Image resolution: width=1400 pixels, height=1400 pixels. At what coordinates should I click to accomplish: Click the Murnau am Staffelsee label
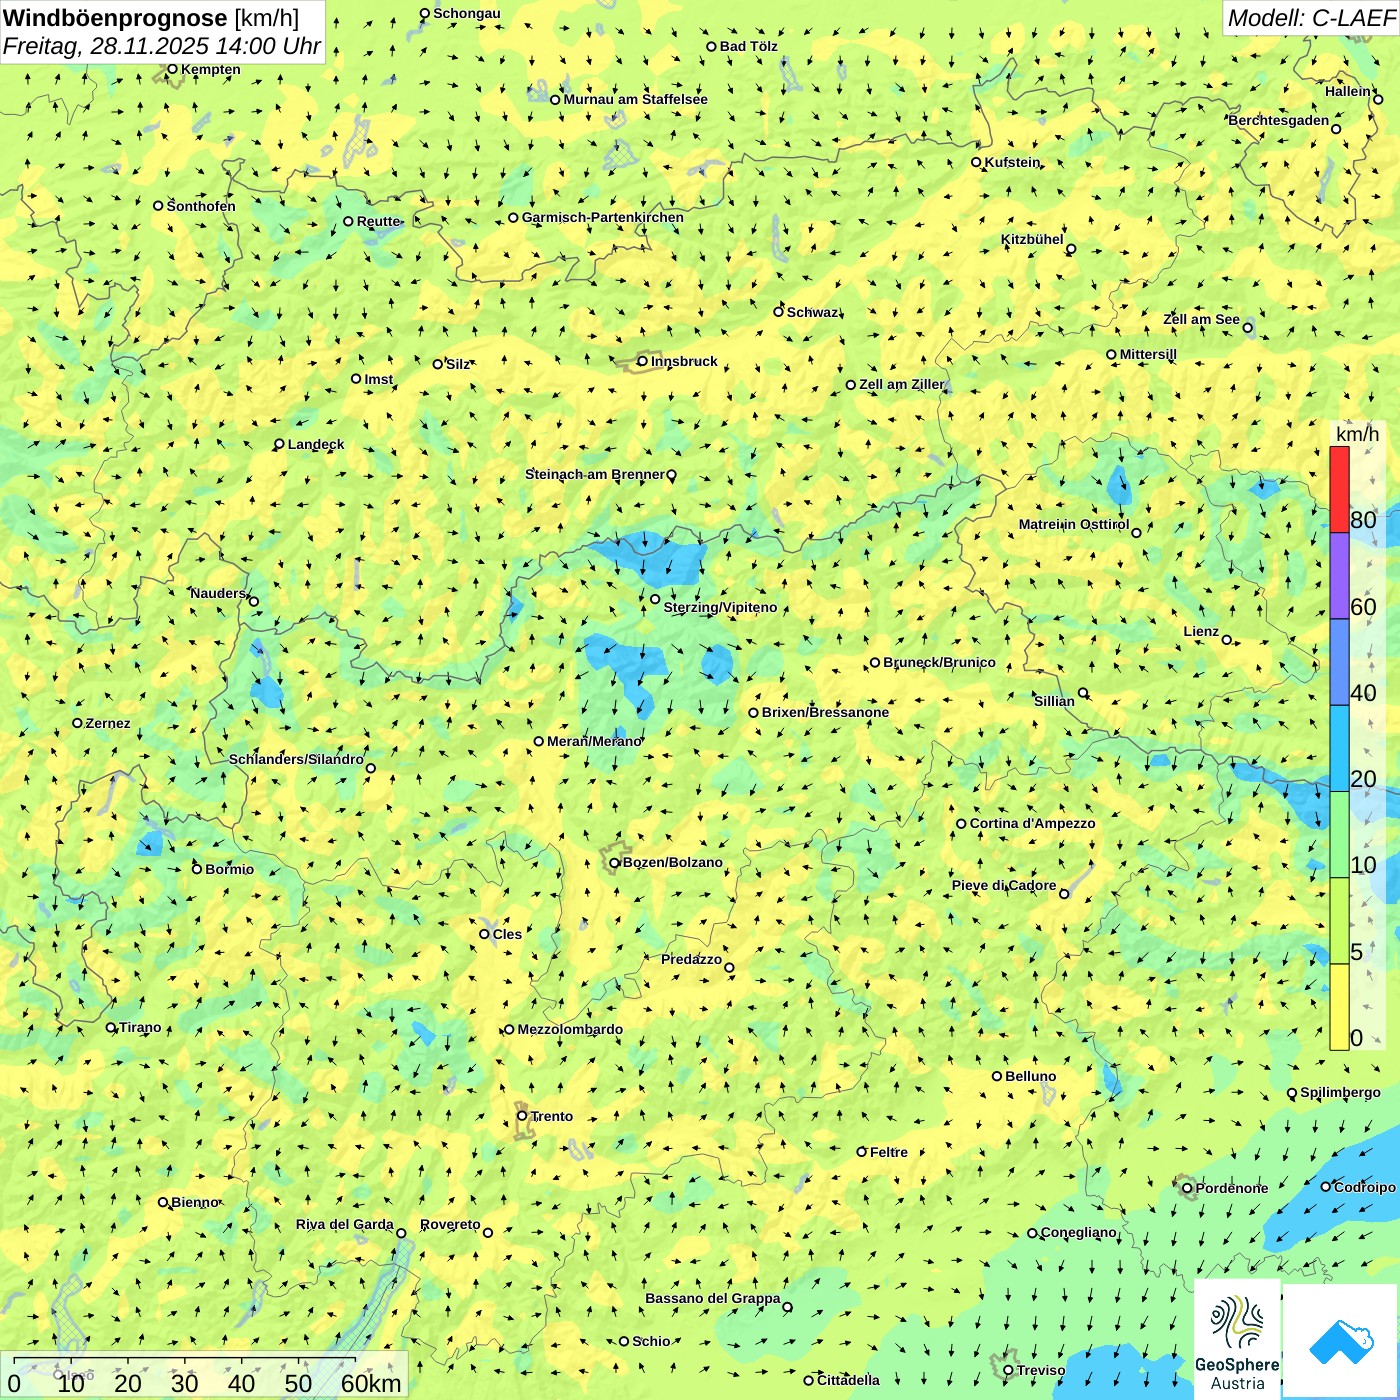[635, 99]
